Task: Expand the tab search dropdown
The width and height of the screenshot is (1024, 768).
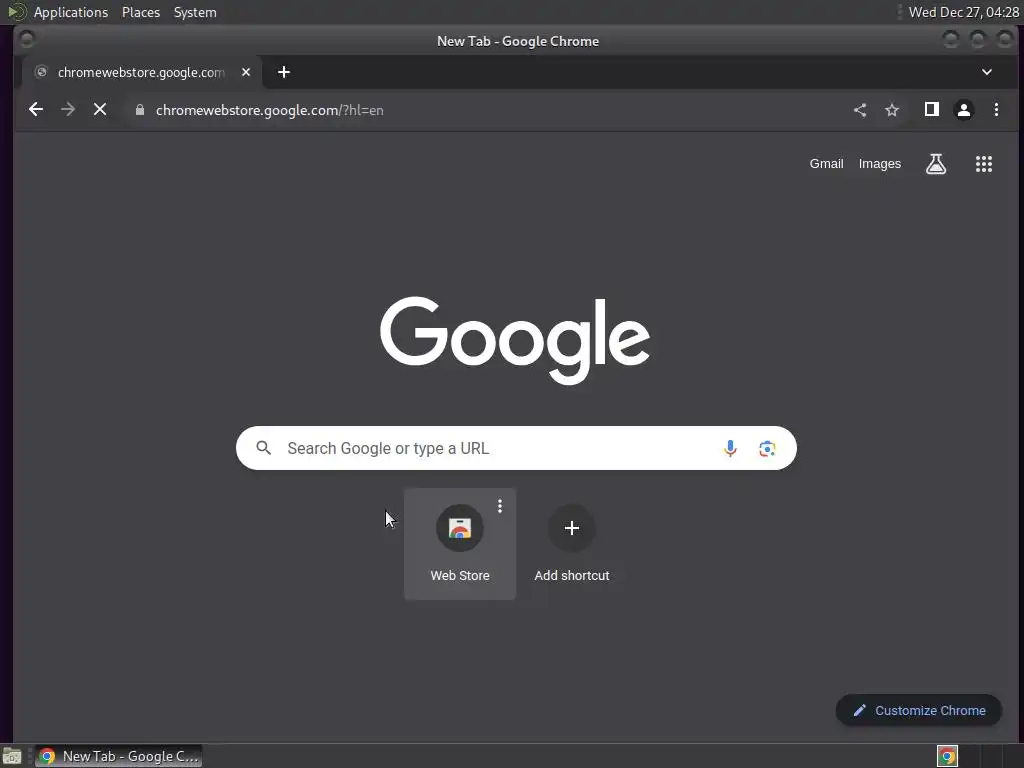Action: coord(987,72)
